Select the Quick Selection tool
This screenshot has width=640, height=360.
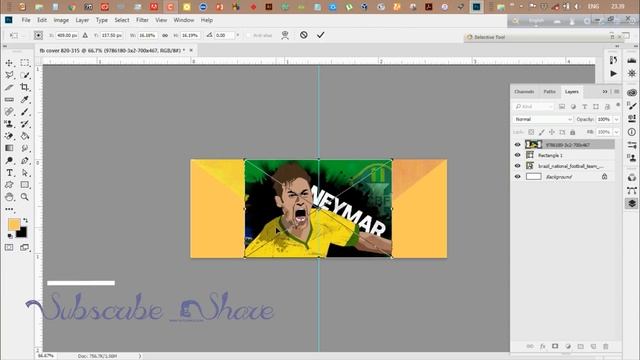tap(24, 75)
